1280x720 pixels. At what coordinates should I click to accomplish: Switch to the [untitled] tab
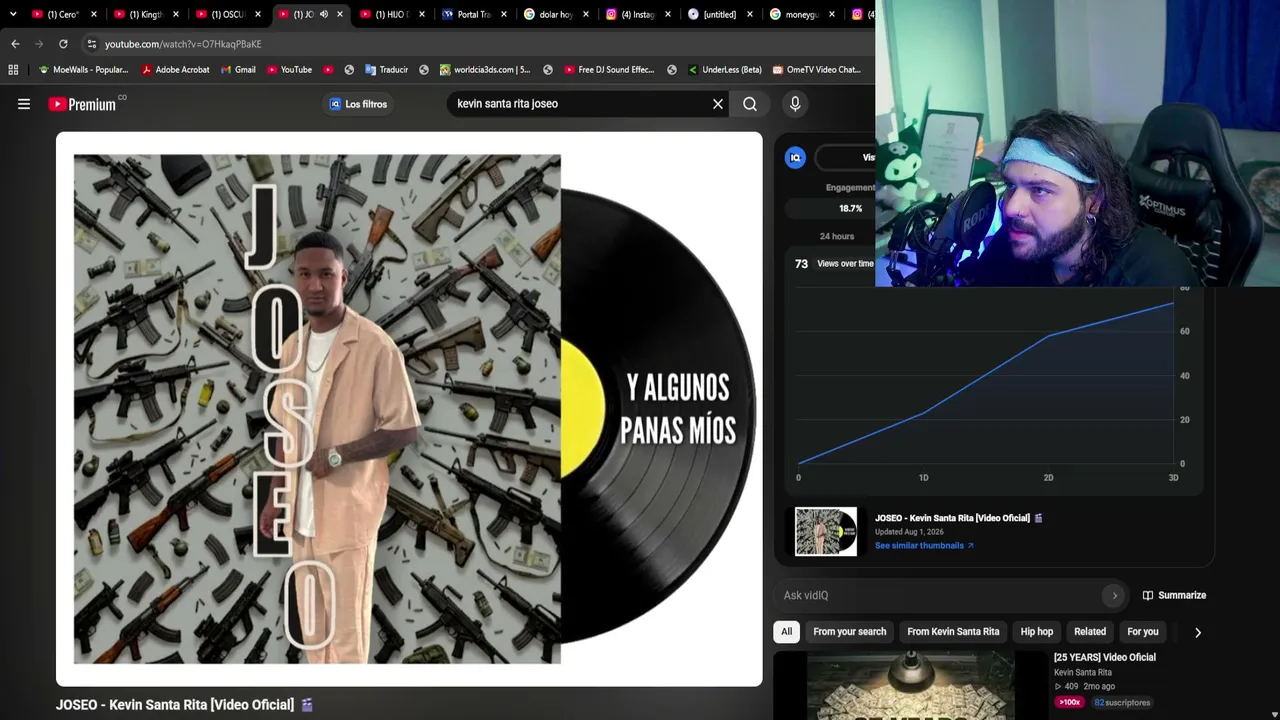click(721, 14)
